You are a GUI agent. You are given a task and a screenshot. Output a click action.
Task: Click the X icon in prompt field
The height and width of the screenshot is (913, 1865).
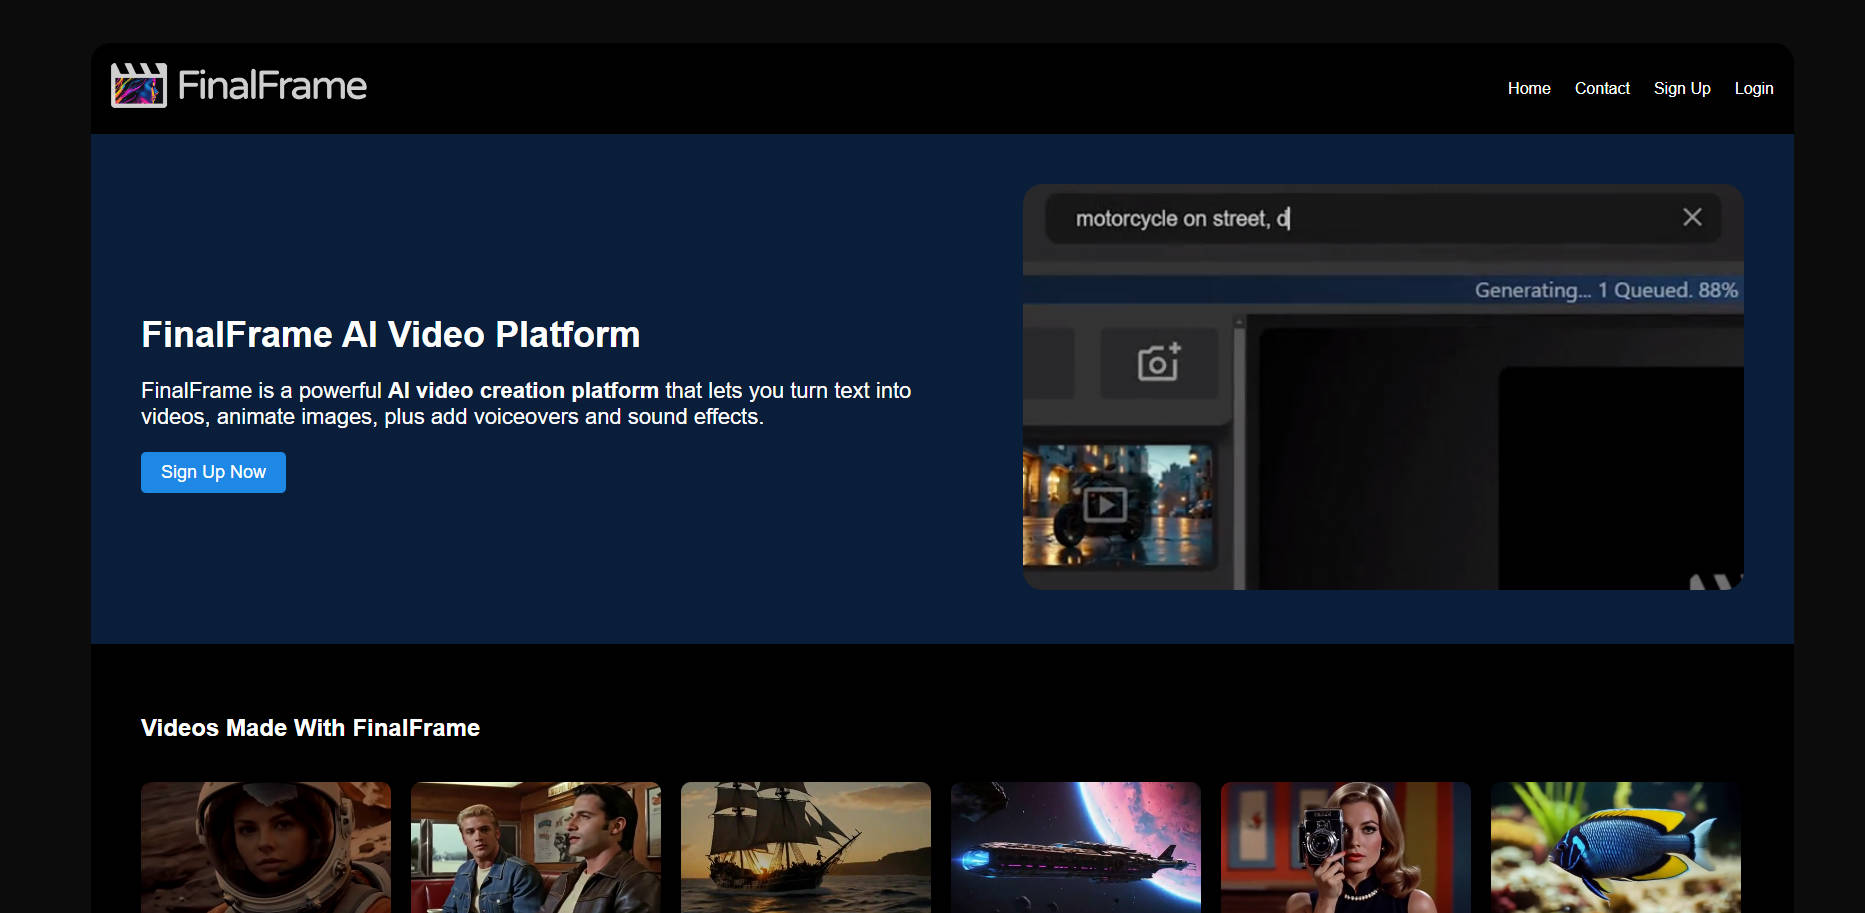[x=1691, y=218]
